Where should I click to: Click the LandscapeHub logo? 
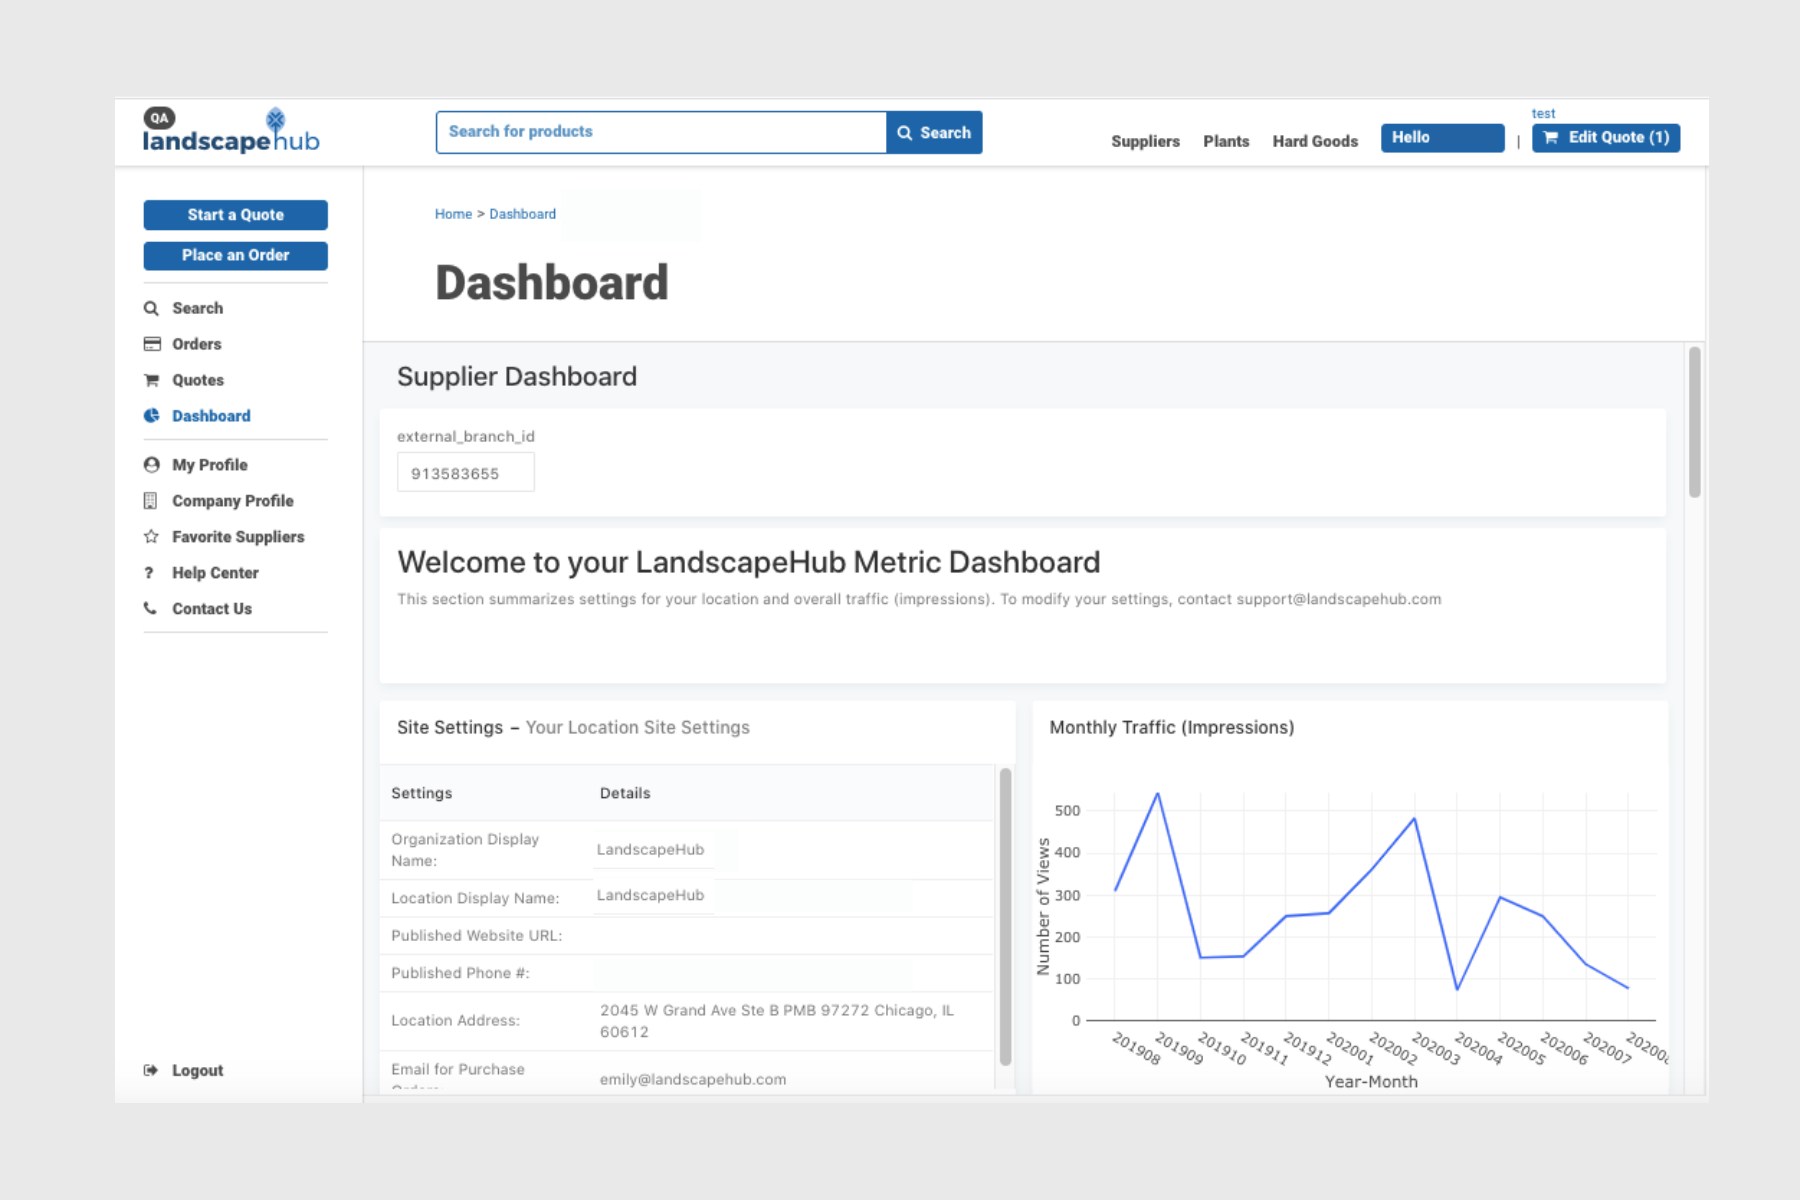[x=231, y=132]
